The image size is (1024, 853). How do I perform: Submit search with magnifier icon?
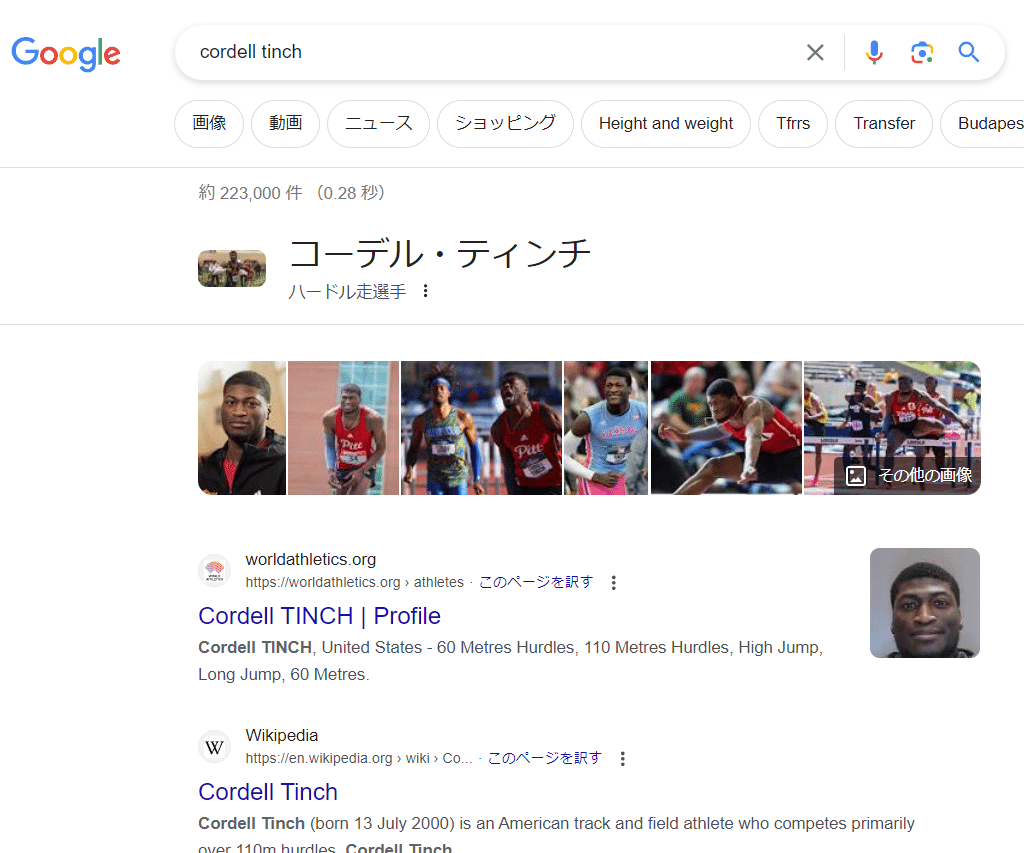click(x=968, y=52)
